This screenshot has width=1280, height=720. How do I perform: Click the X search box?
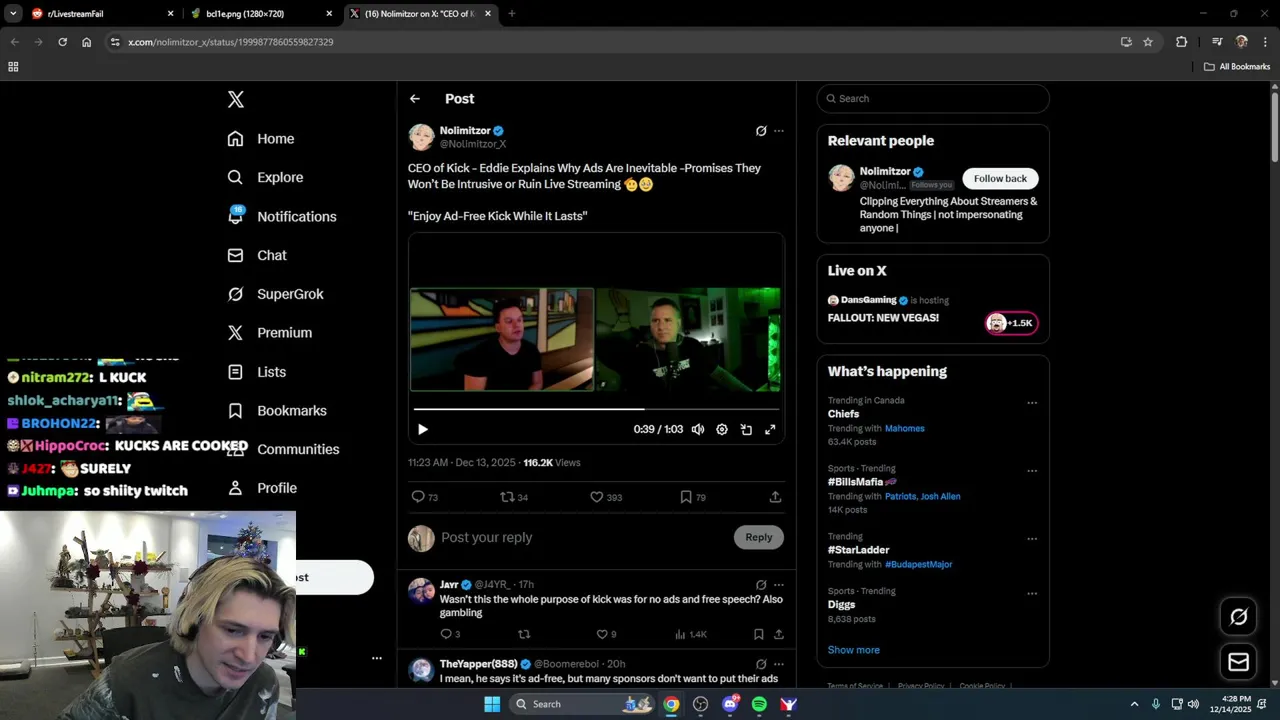tap(933, 99)
